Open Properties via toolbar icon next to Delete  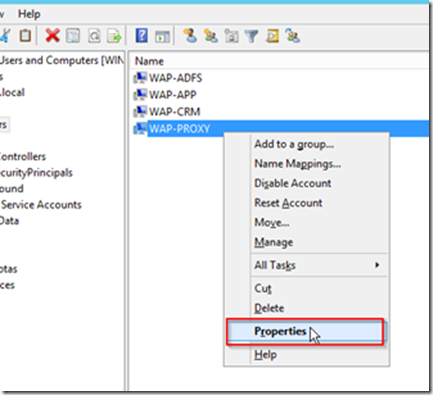(x=73, y=36)
